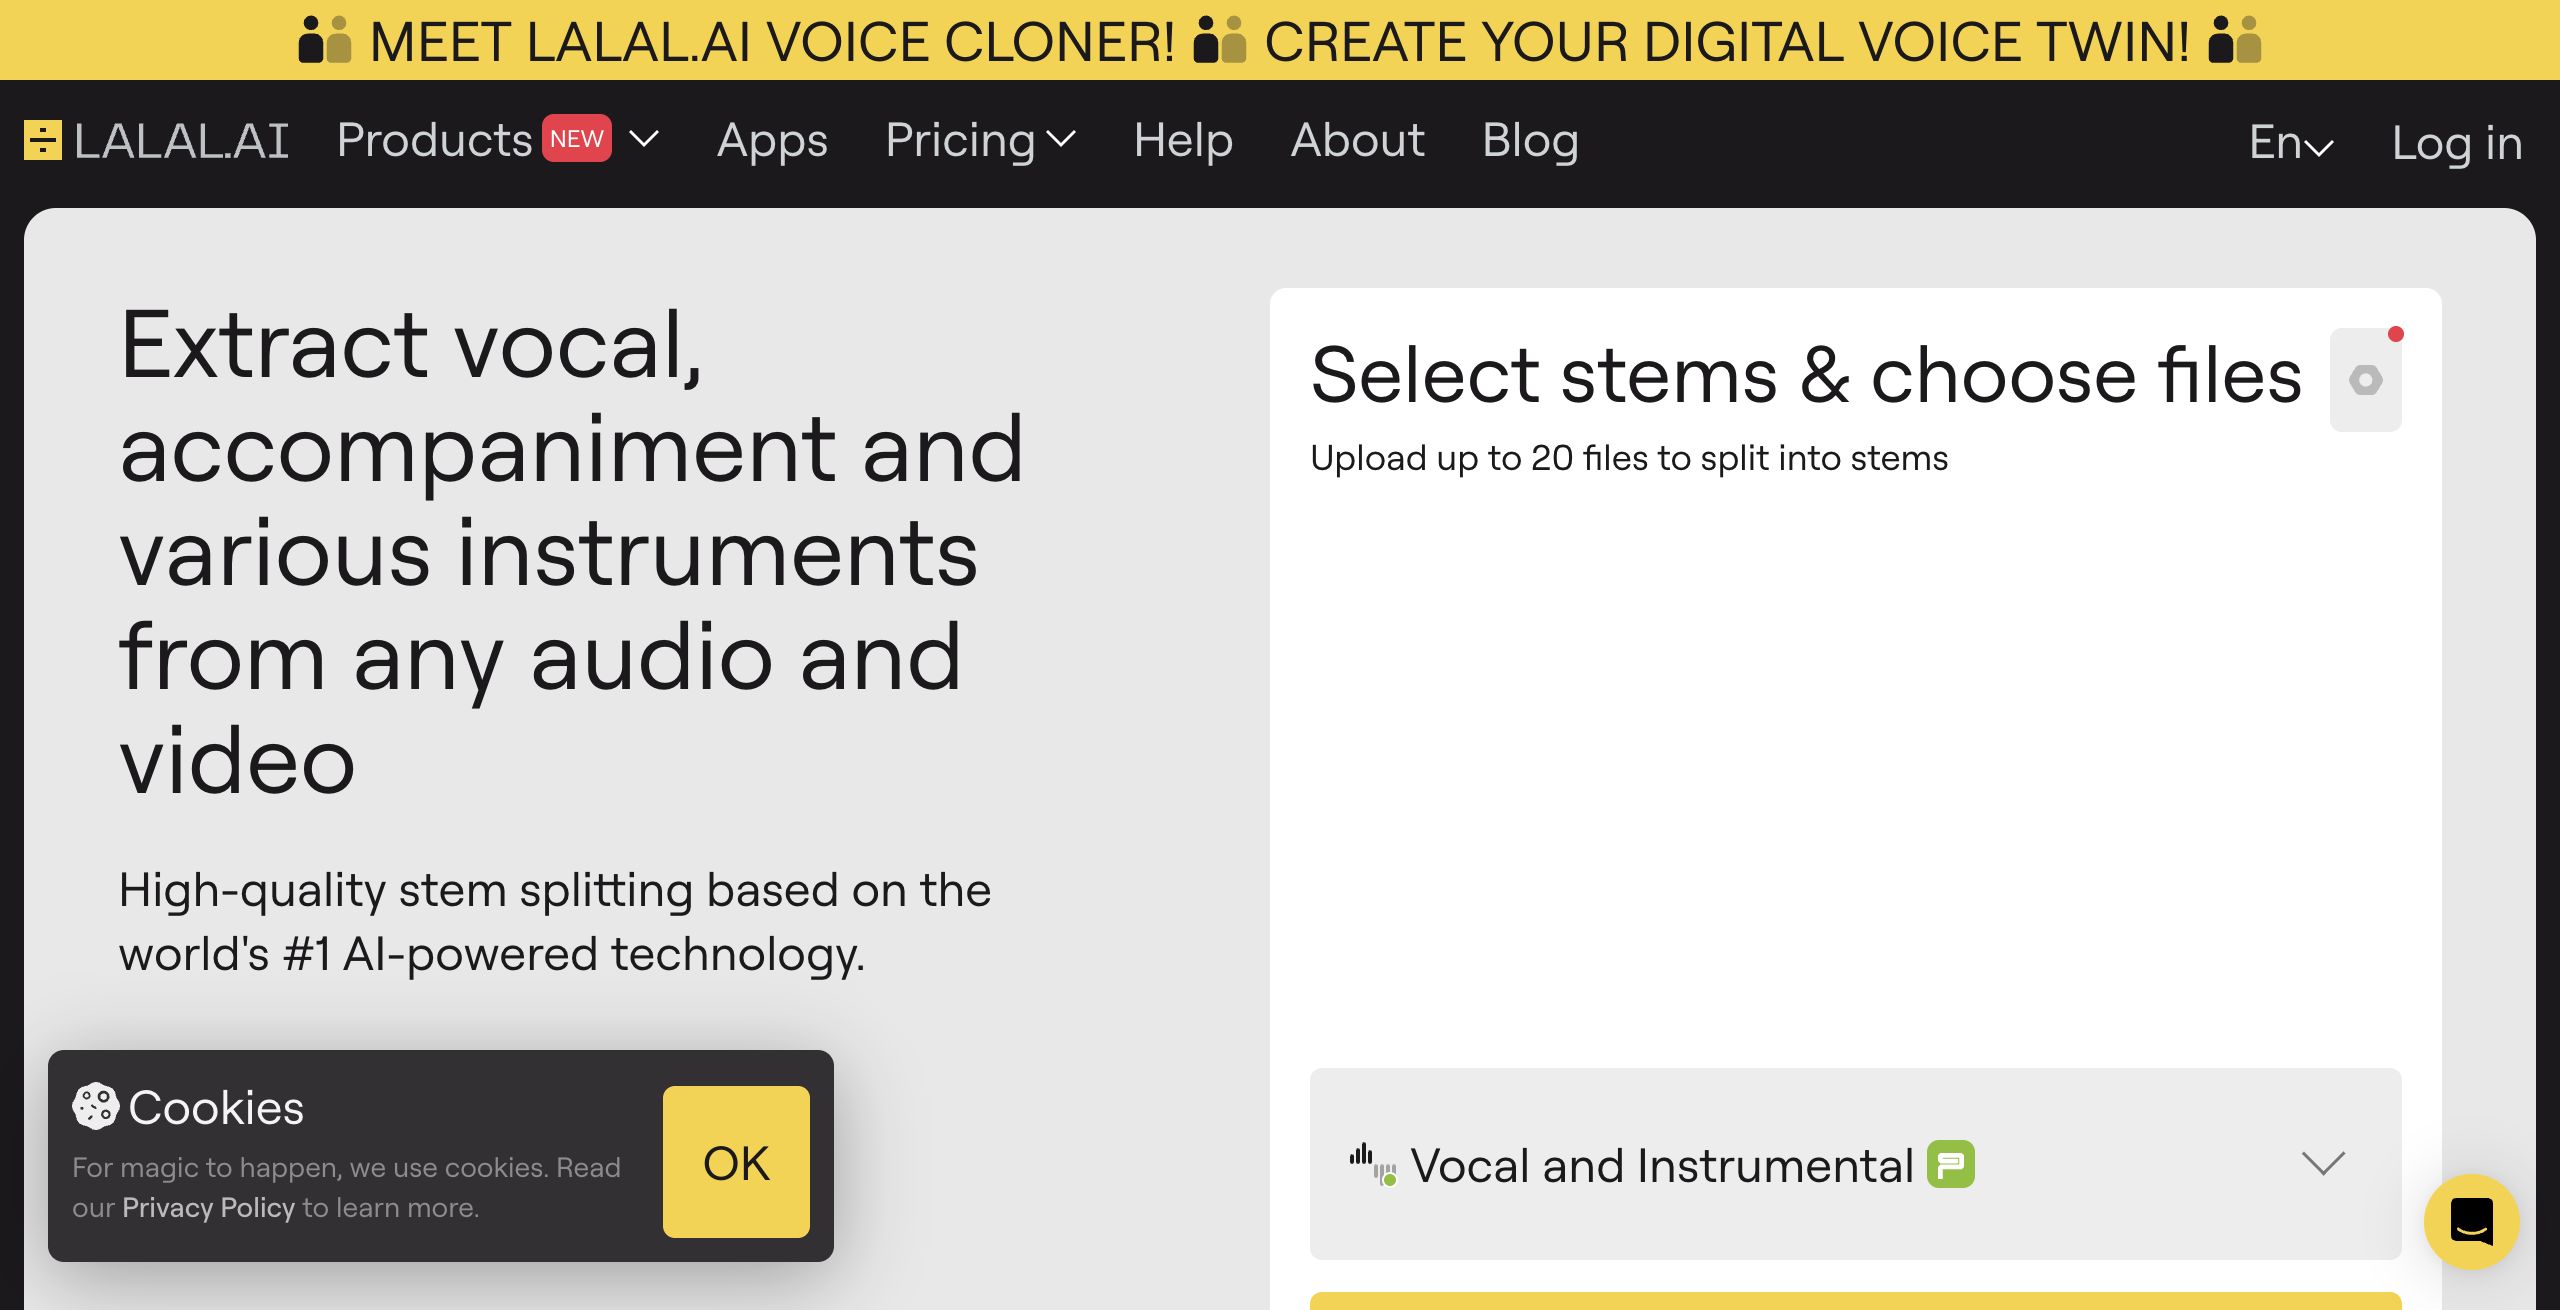Open the Apps menu item
The width and height of the screenshot is (2560, 1310).
click(772, 140)
